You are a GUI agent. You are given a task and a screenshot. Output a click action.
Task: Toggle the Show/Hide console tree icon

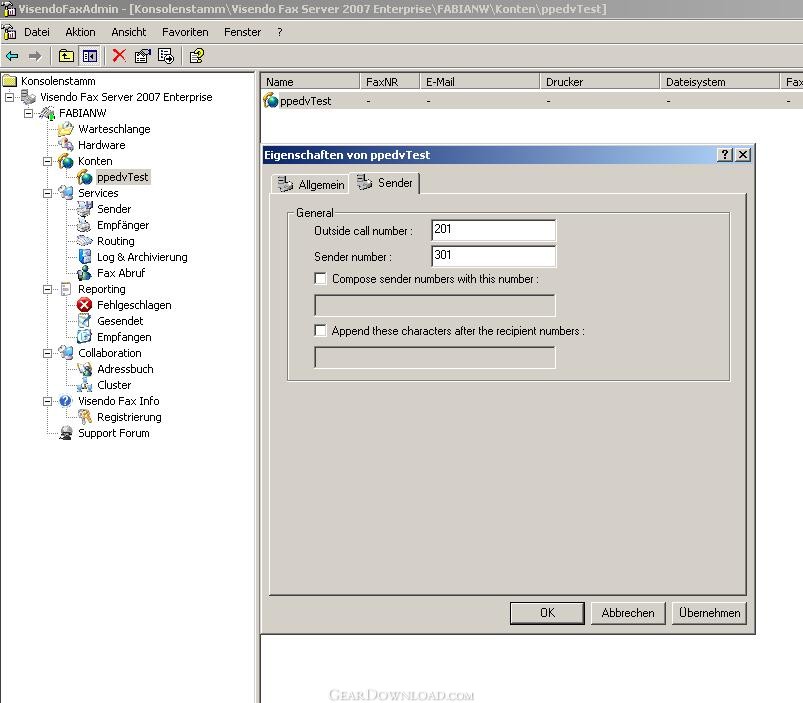pyautogui.click(x=90, y=56)
